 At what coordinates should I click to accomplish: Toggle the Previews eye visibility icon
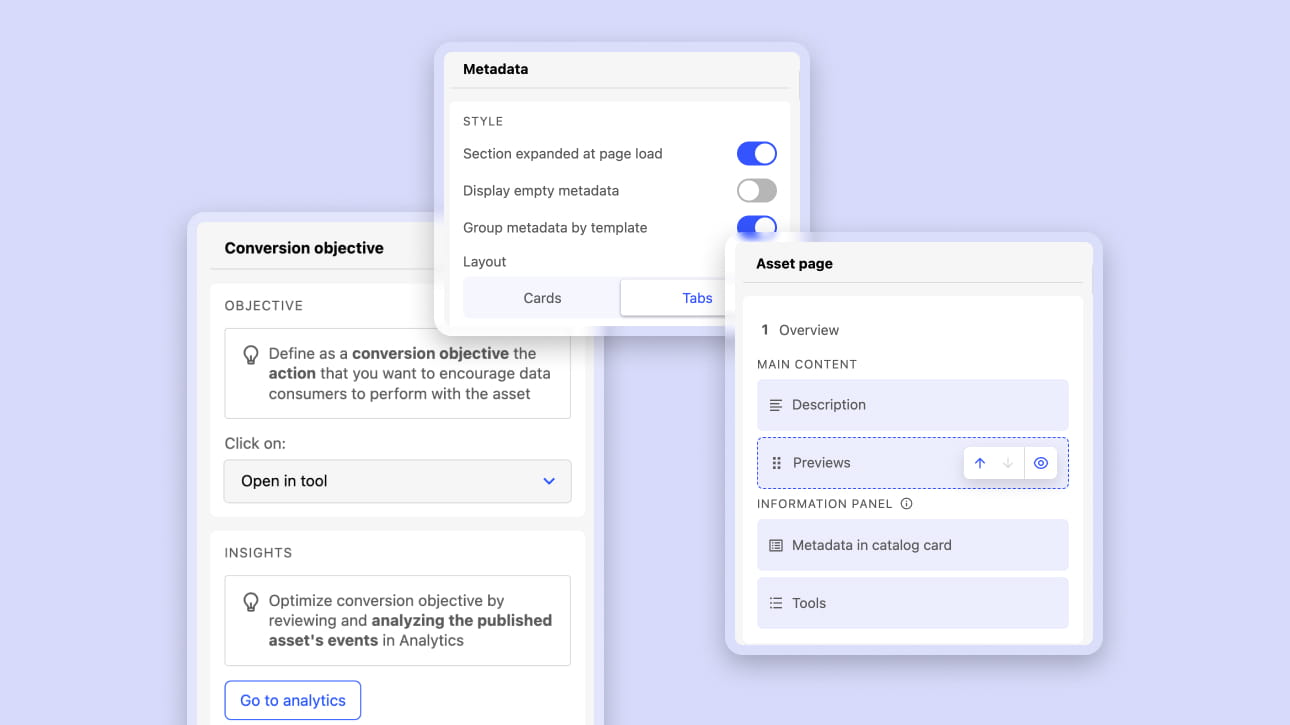[x=1041, y=463]
